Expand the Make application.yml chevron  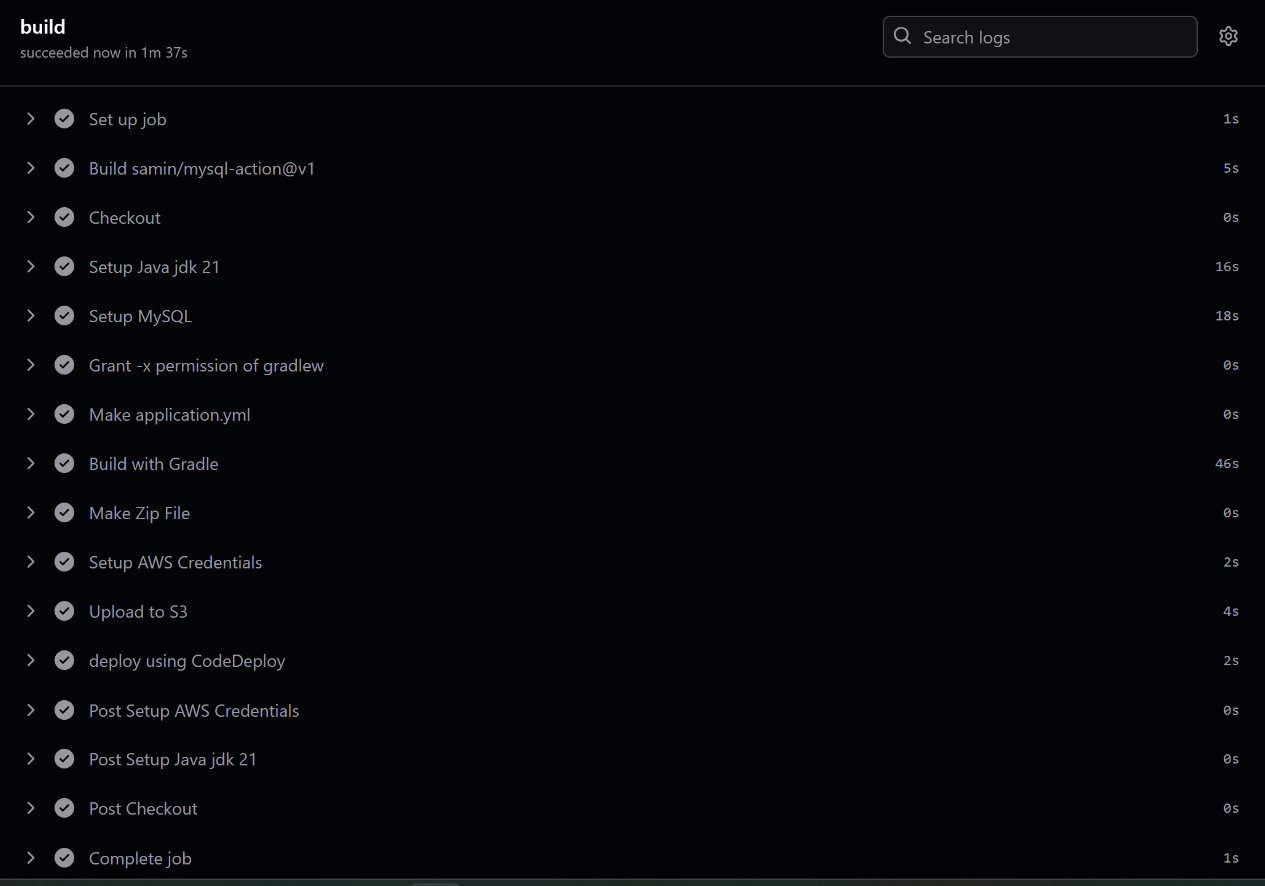(x=31, y=414)
